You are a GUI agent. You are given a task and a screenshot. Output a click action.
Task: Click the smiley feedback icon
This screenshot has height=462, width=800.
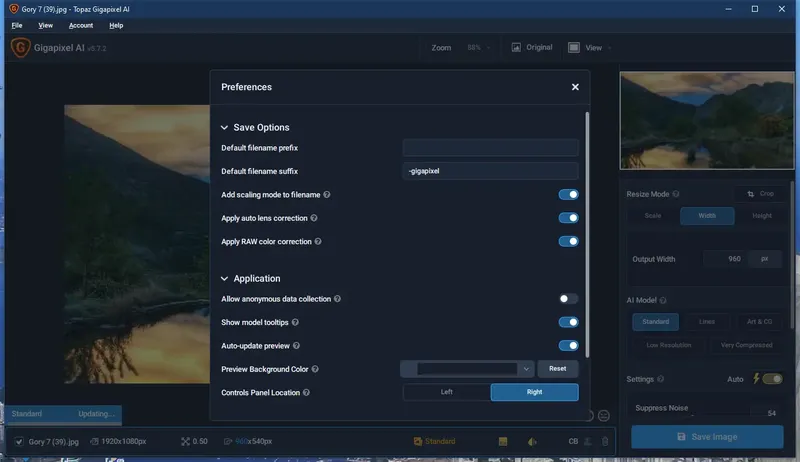point(604,416)
